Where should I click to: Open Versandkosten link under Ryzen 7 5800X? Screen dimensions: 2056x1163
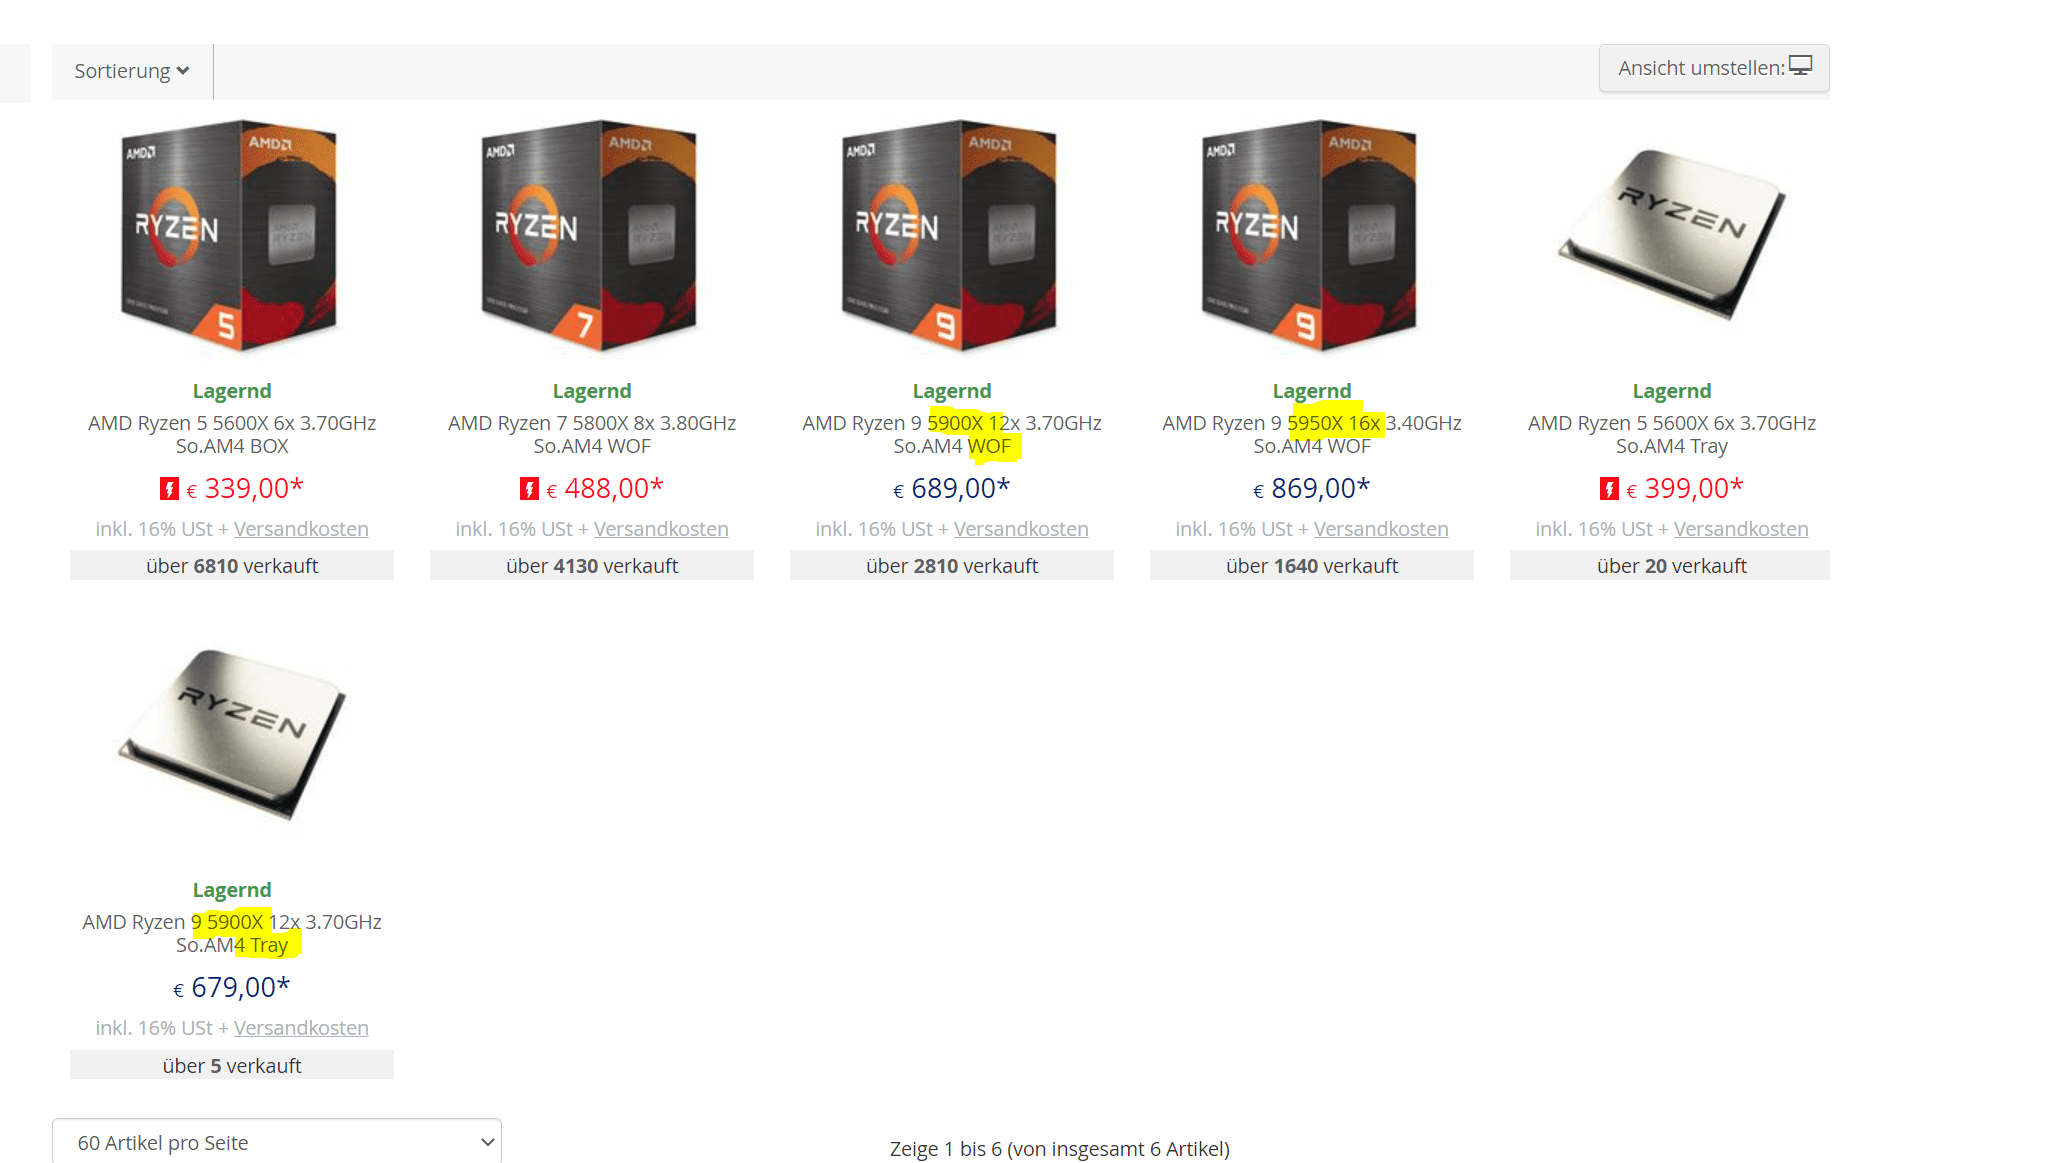tap(661, 529)
